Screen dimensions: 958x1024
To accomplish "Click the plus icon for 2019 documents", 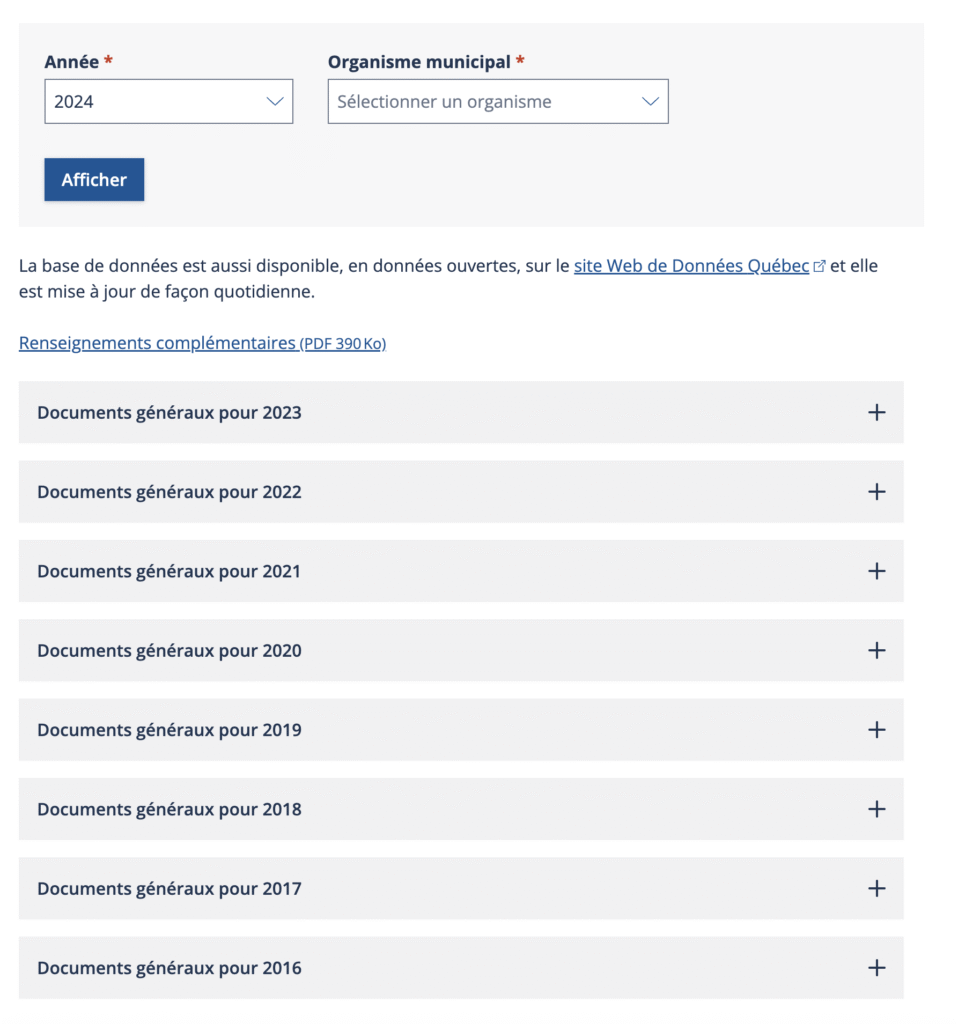I will 877,730.
